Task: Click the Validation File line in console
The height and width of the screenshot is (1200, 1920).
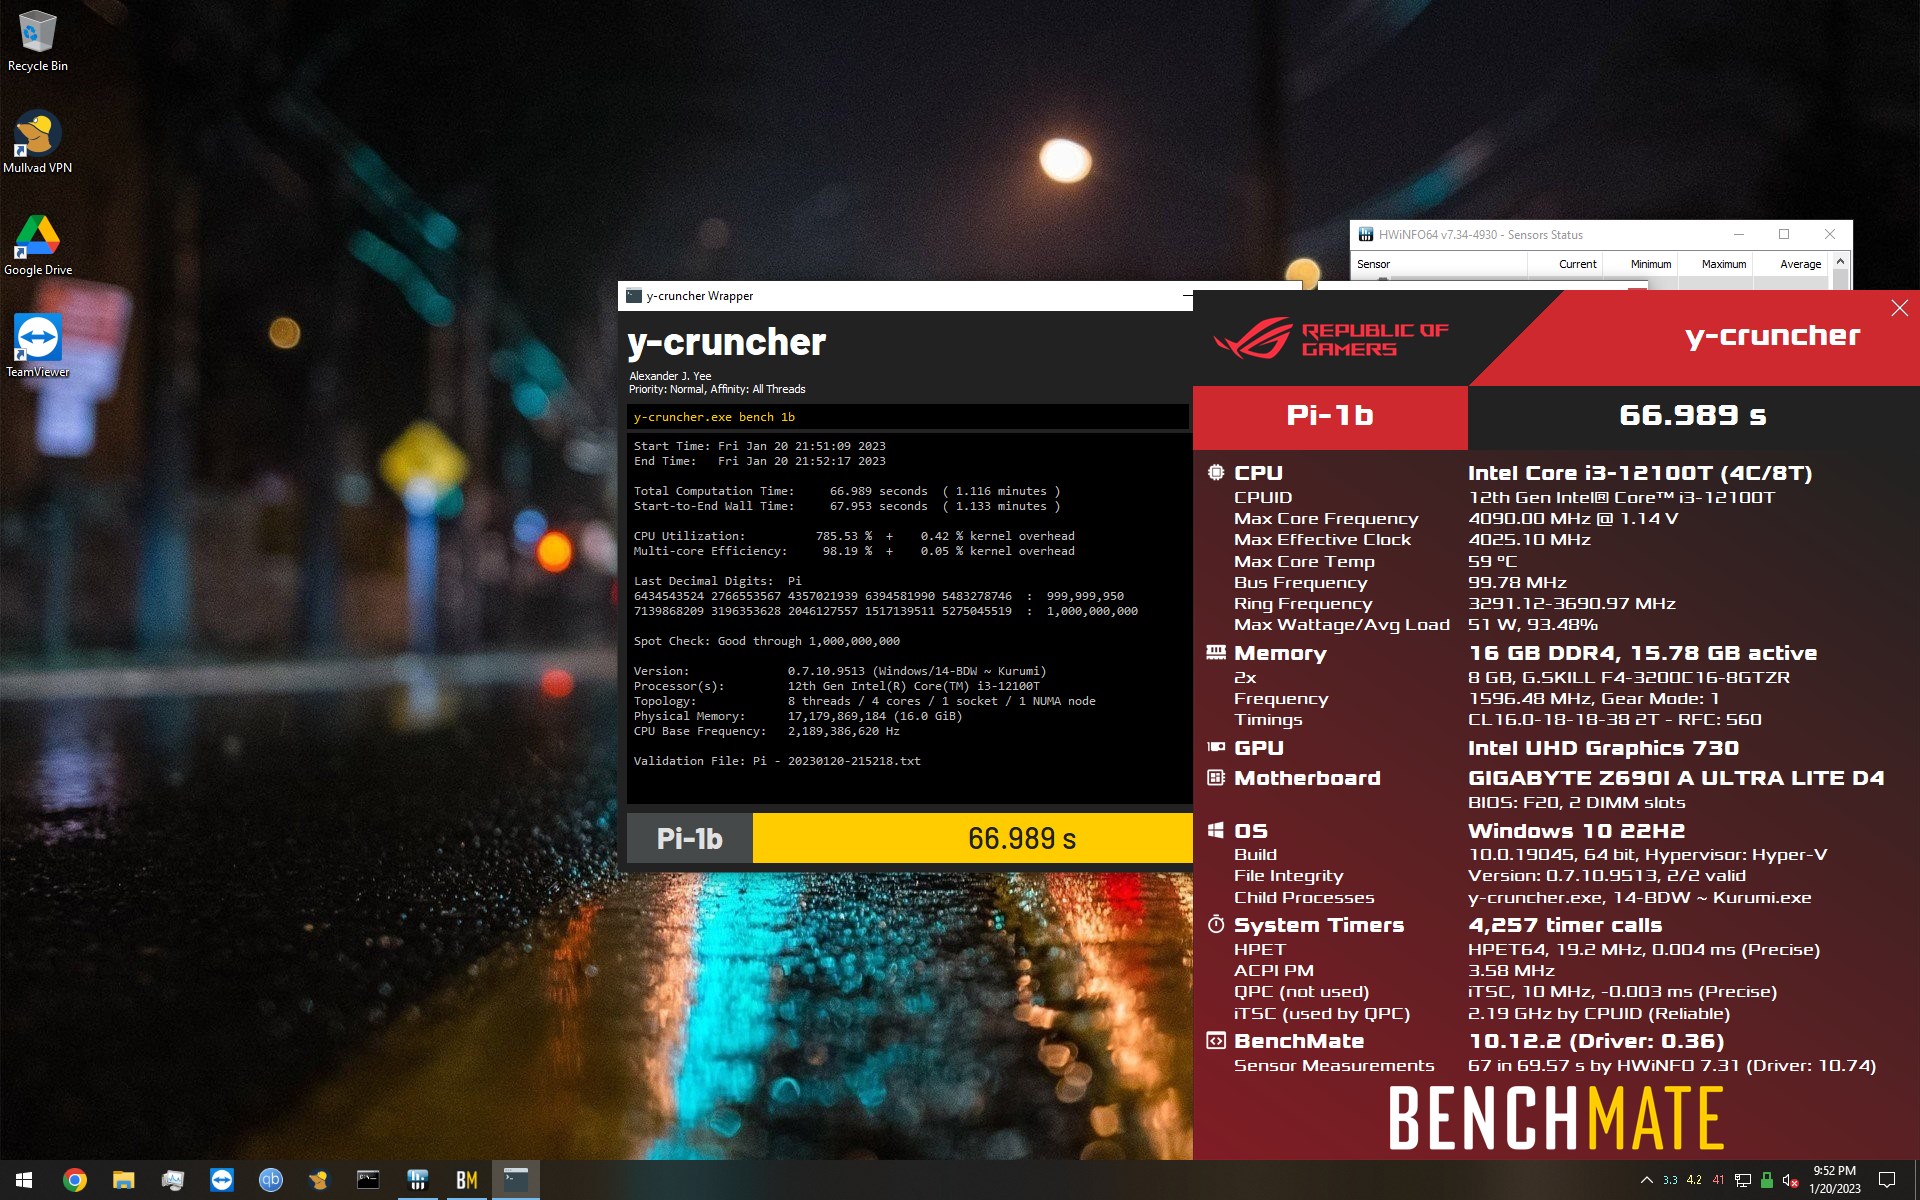Action: (x=777, y=761)
